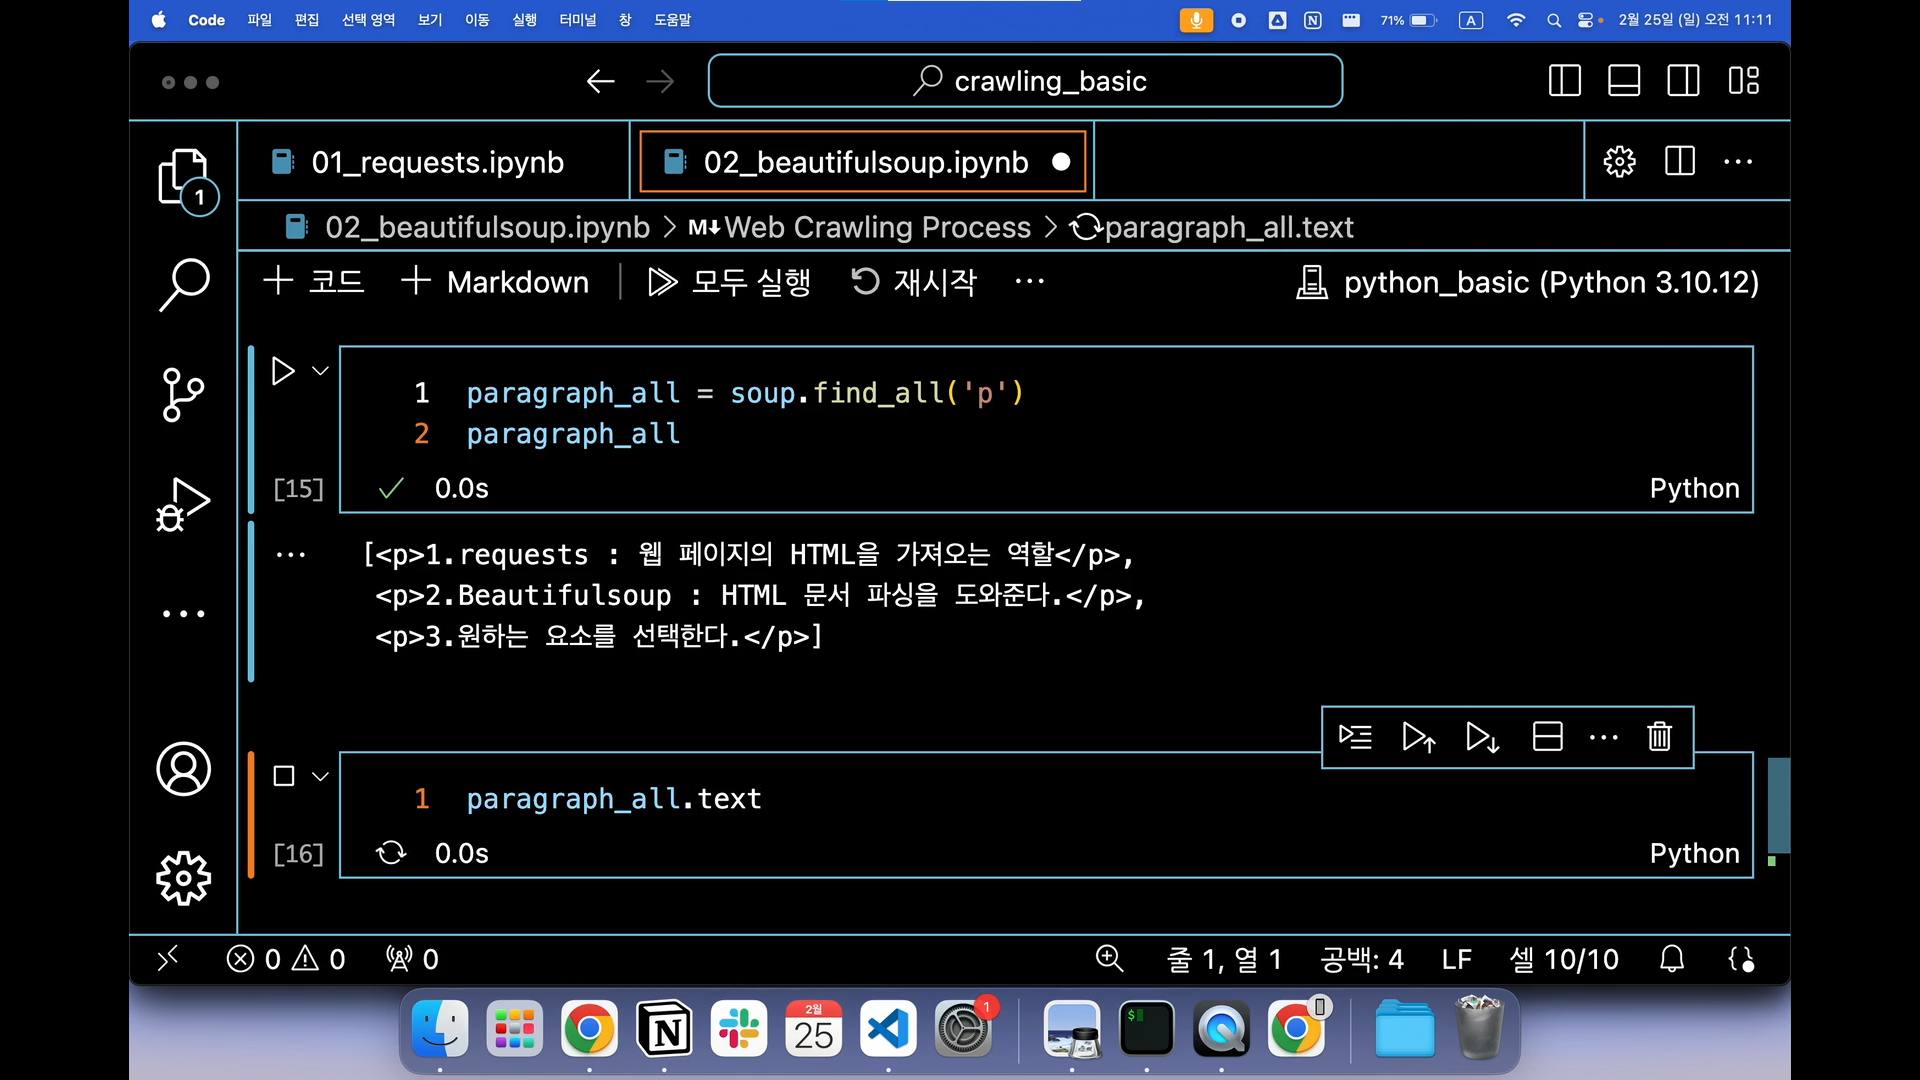Click the 모두 실행 button
Viewport: 1920px width, 1080px height.
(730, 282)
